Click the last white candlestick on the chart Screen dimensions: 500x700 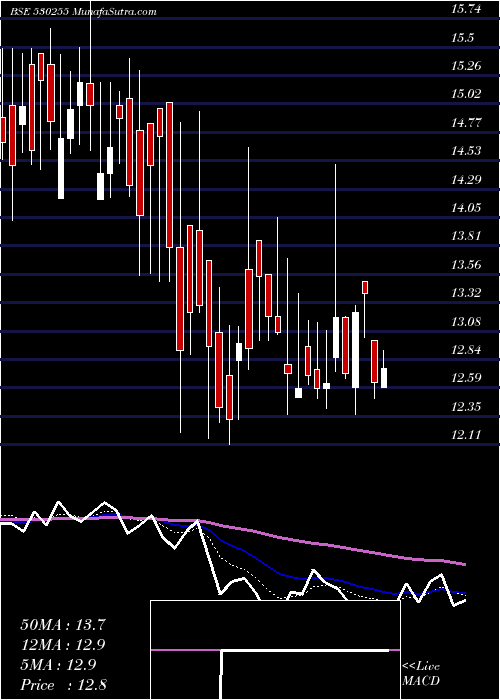[384, 378]
